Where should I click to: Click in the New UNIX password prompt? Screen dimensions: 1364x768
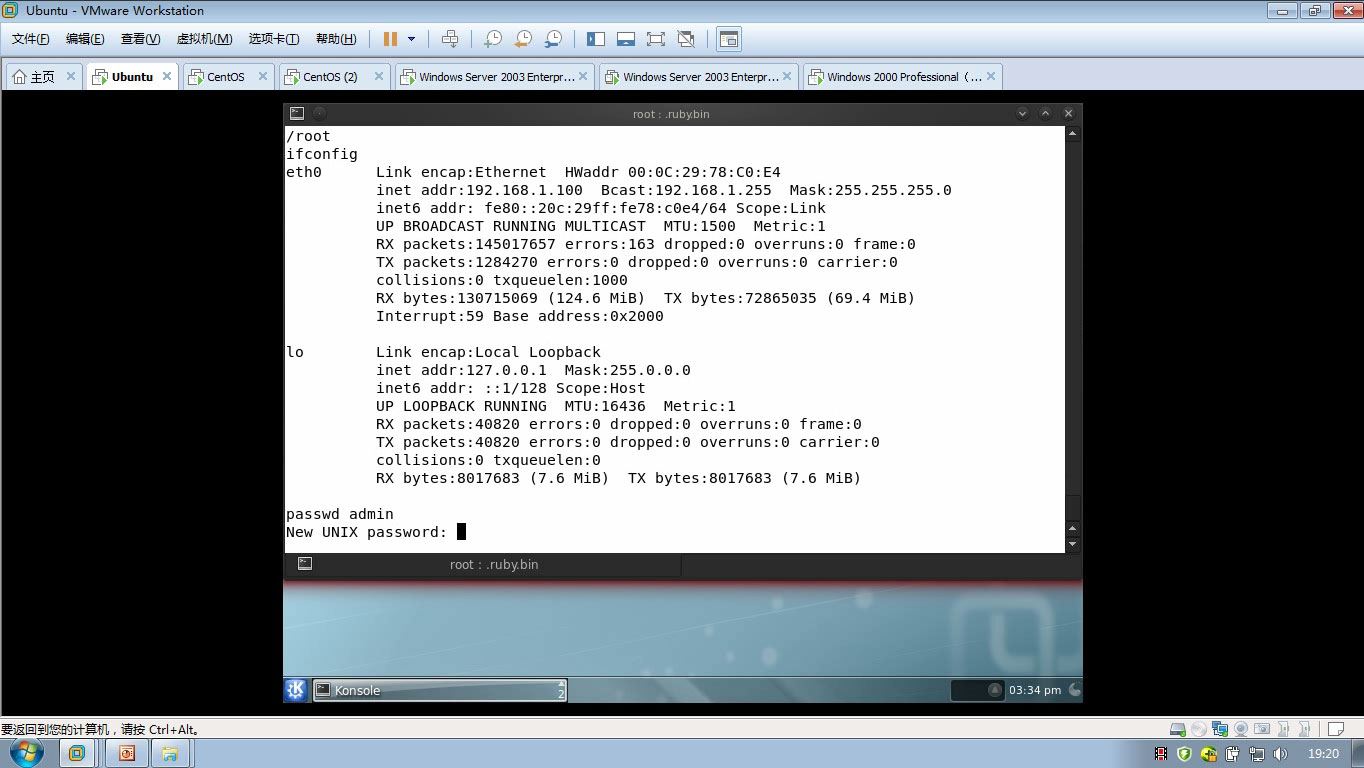(x=461, y=532)
